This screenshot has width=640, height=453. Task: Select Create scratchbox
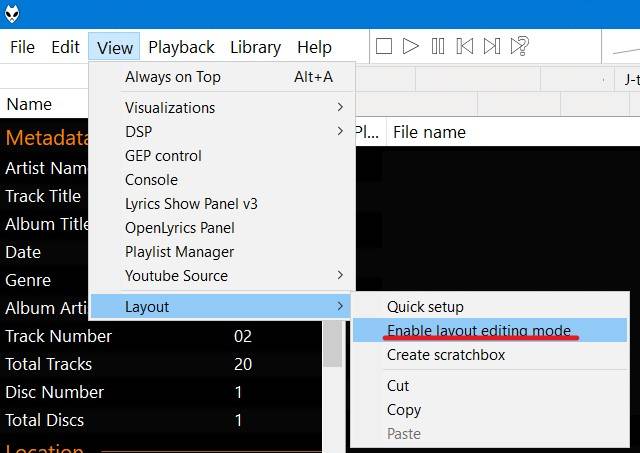[x=490, y=355]
